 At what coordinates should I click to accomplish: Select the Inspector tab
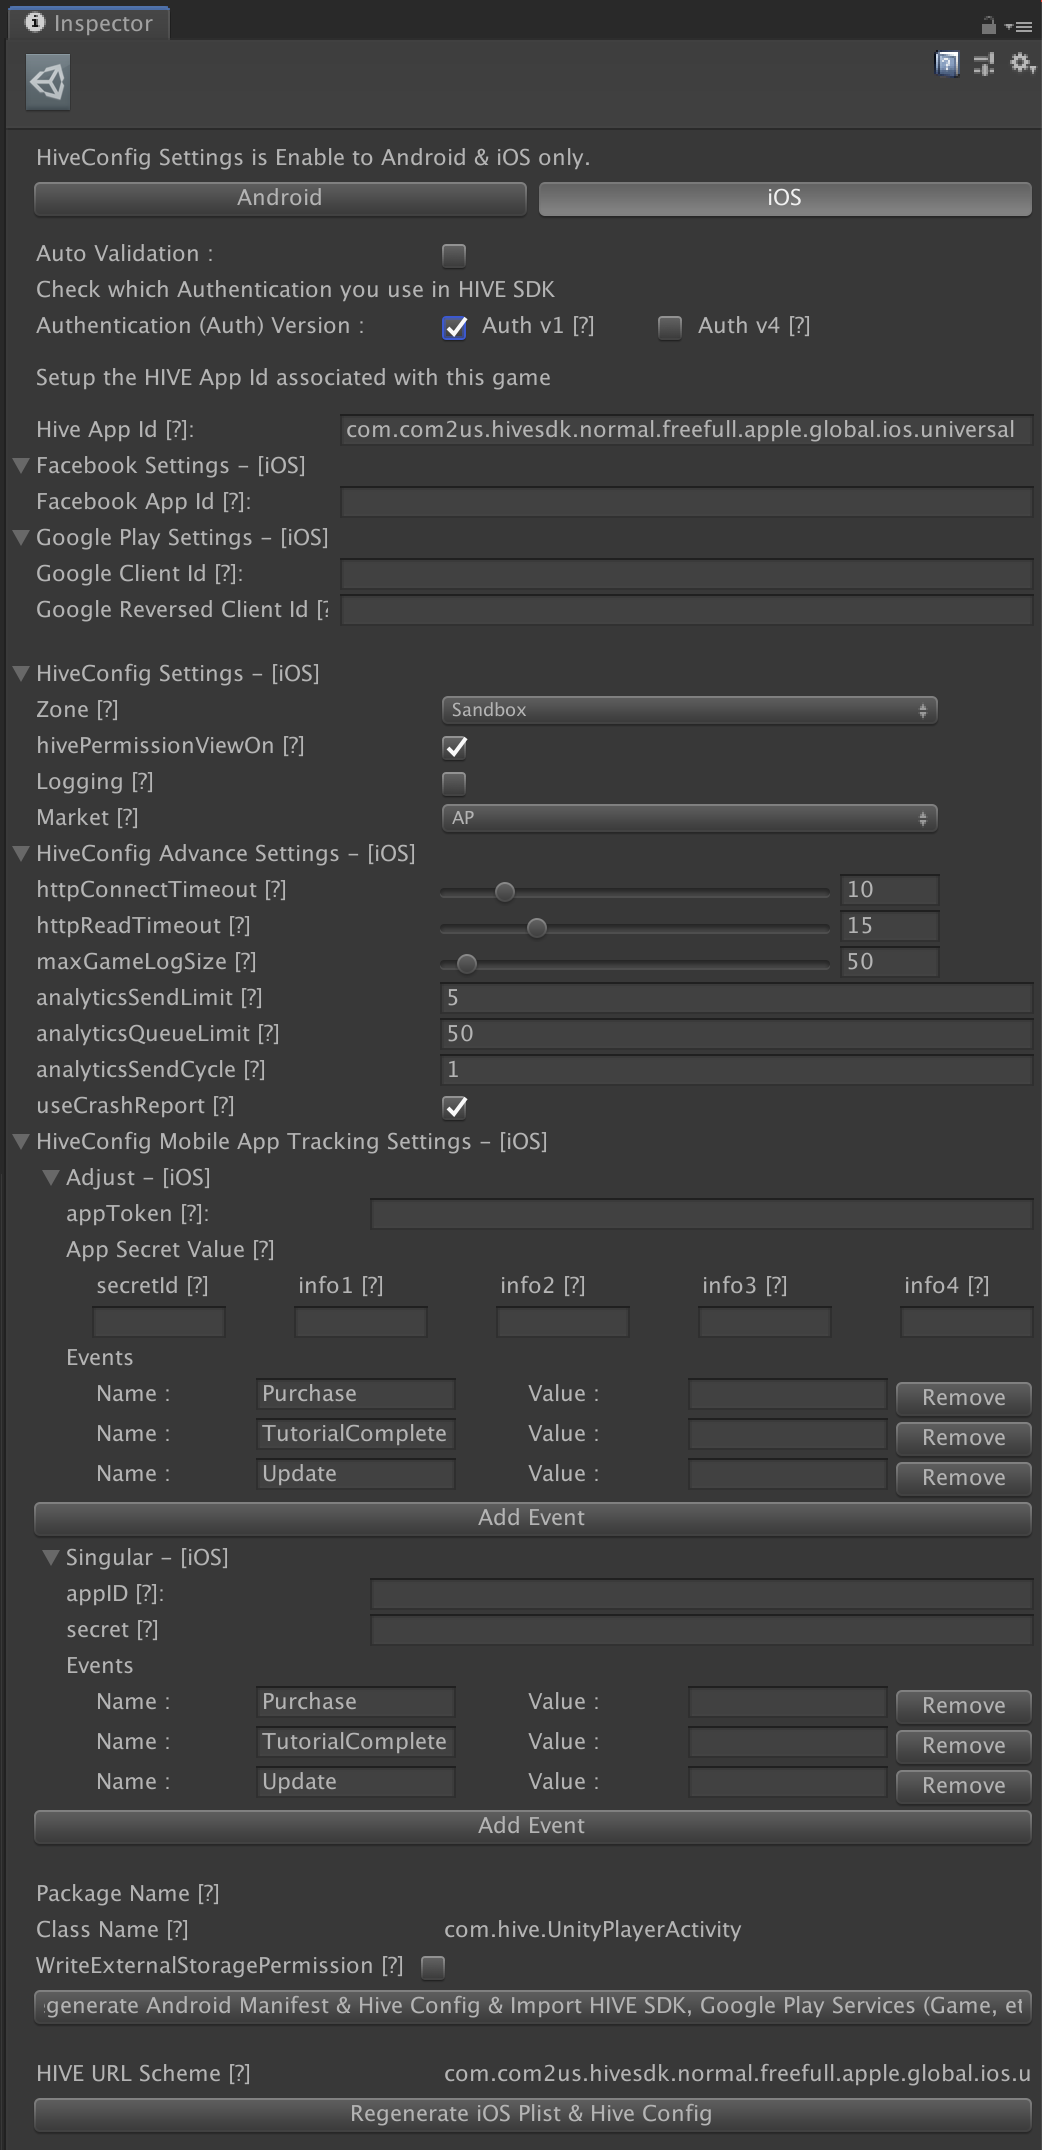tap(89, 24)
